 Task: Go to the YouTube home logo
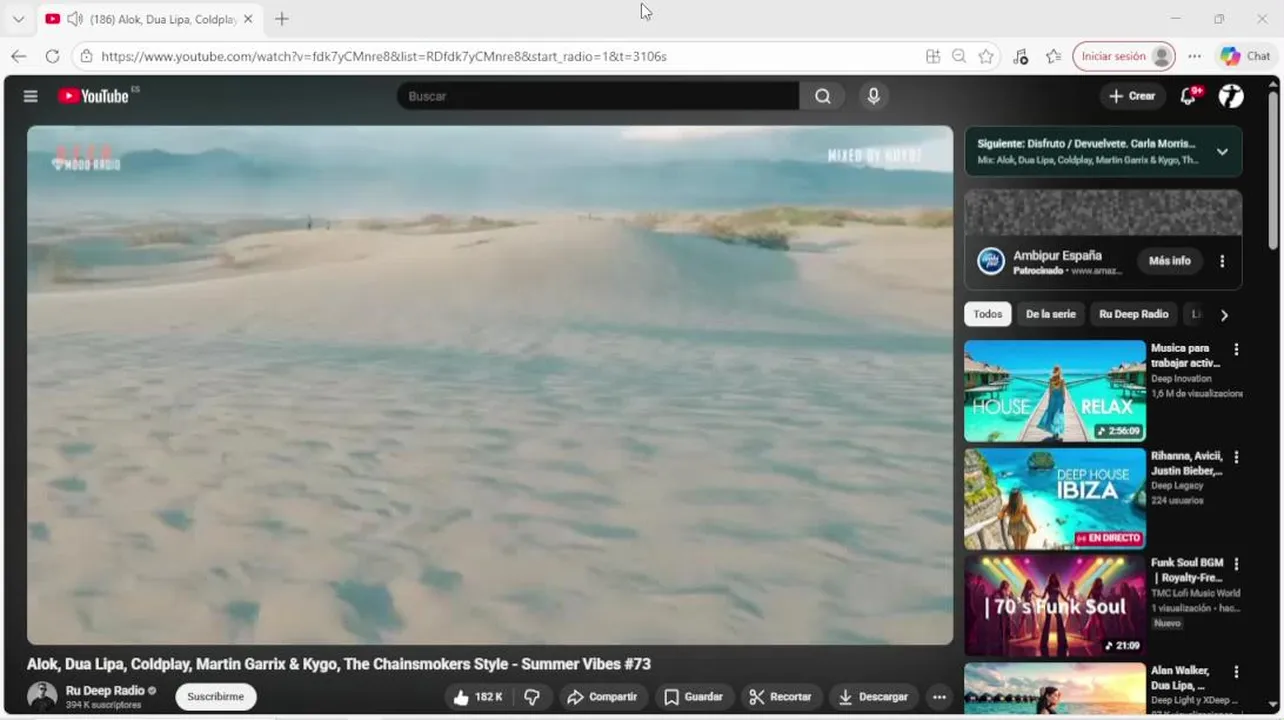[93, 96]
